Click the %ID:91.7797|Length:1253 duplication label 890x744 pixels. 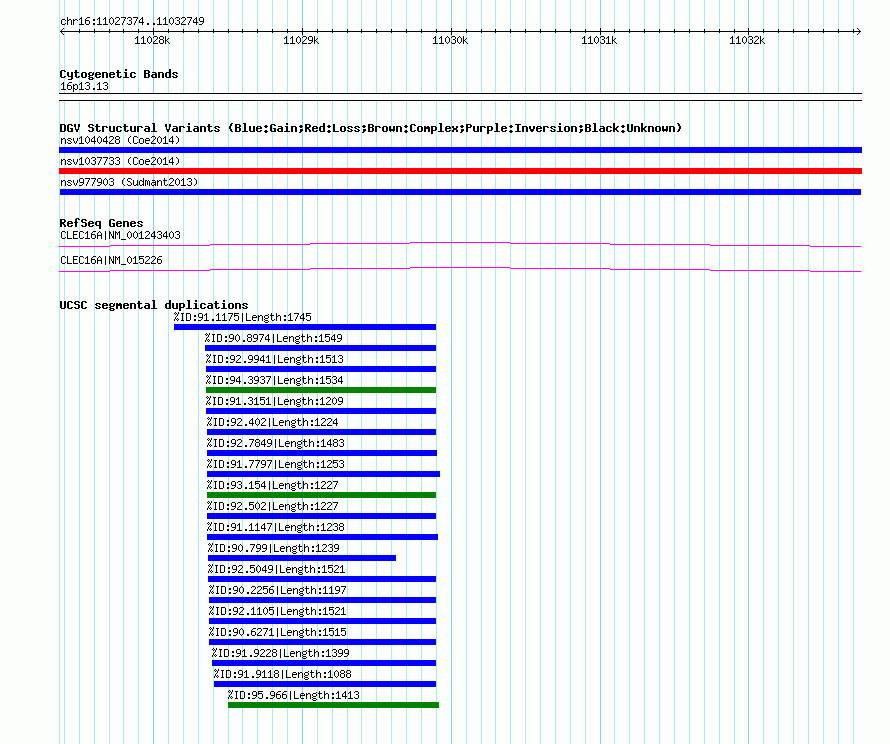tap(276, 464)
